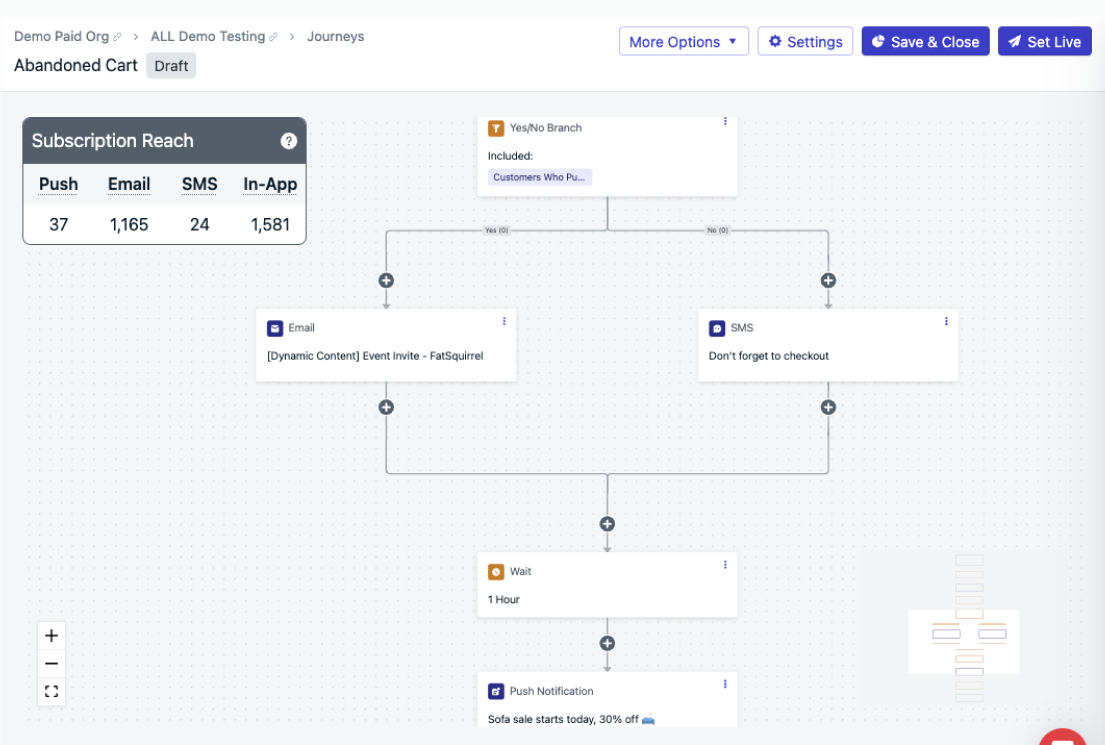Add step below the Wait node
The image size is (1105, 745).
[607, 644]
